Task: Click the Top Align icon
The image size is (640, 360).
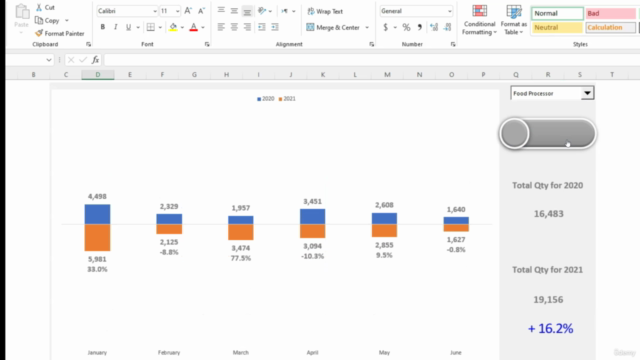Action: click(x=221, y=11)
